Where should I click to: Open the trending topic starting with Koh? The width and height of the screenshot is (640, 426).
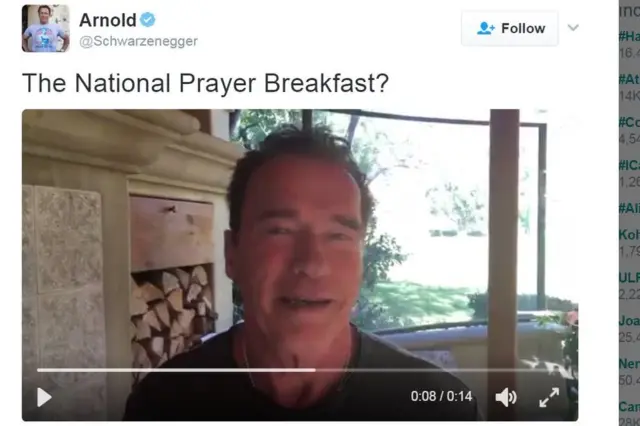629,235
